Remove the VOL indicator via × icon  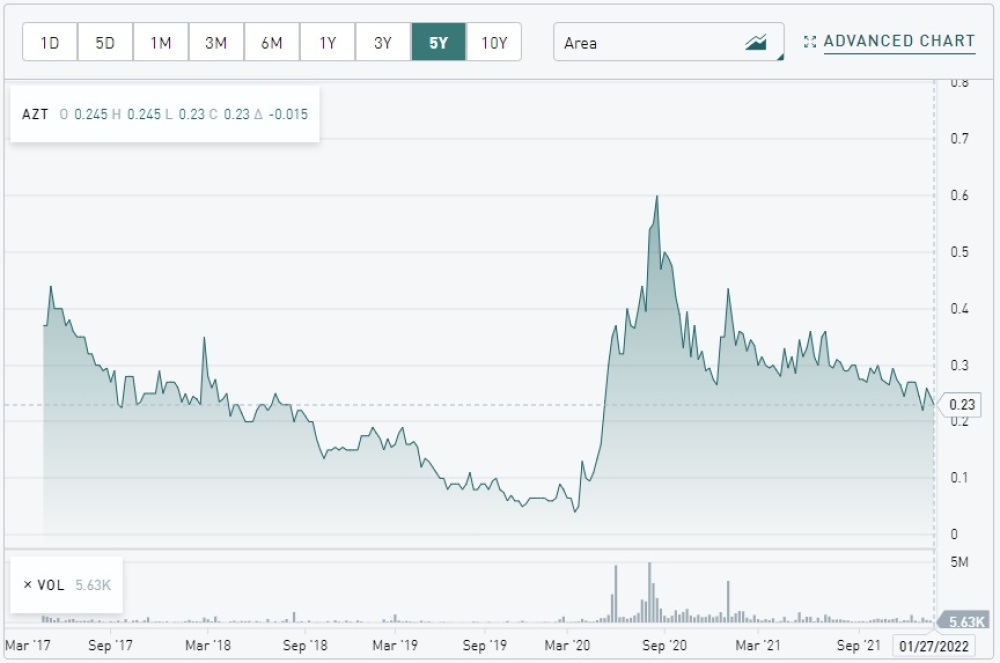click(x=27, y=585)
